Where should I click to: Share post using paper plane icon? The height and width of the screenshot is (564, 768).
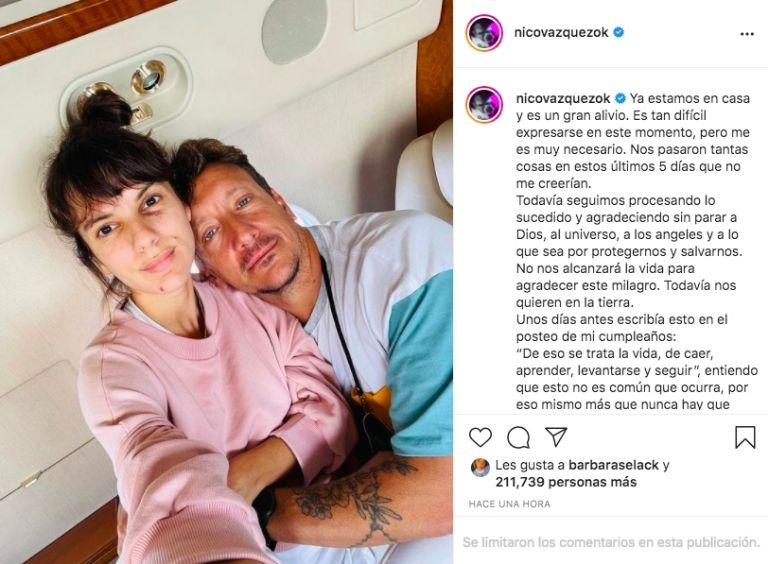click(x=556, y=437)
